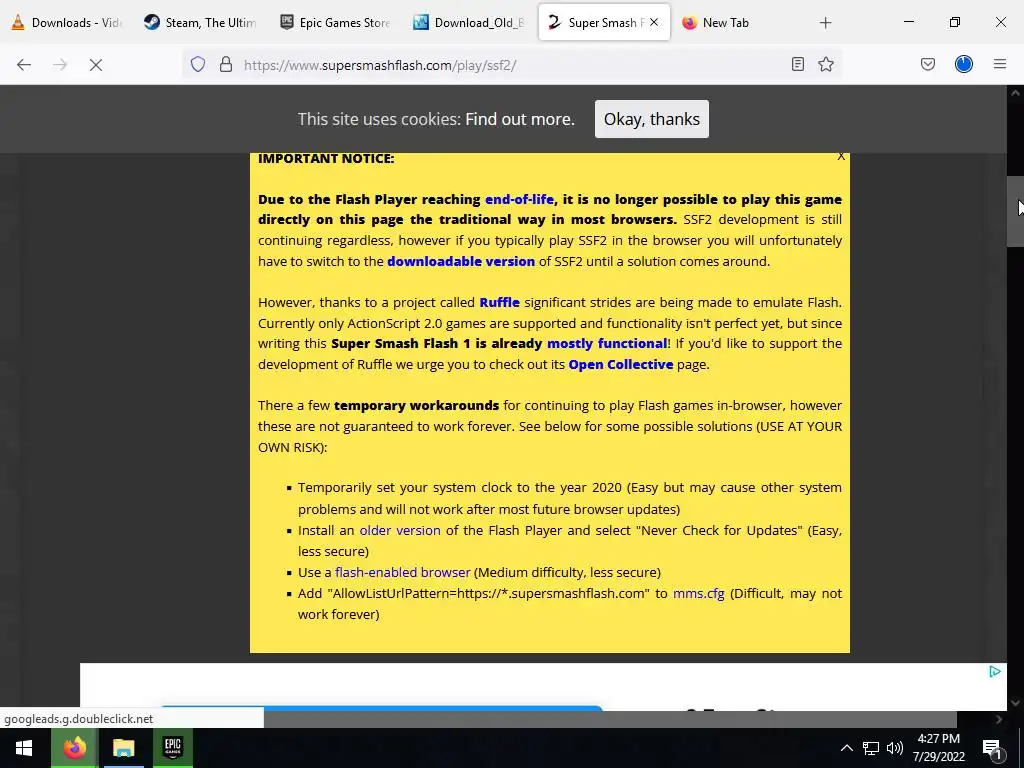This screenshot has width=1024, height=768.
Task: Click the horizontal scrollbar at page bottom
Action: 610,719
